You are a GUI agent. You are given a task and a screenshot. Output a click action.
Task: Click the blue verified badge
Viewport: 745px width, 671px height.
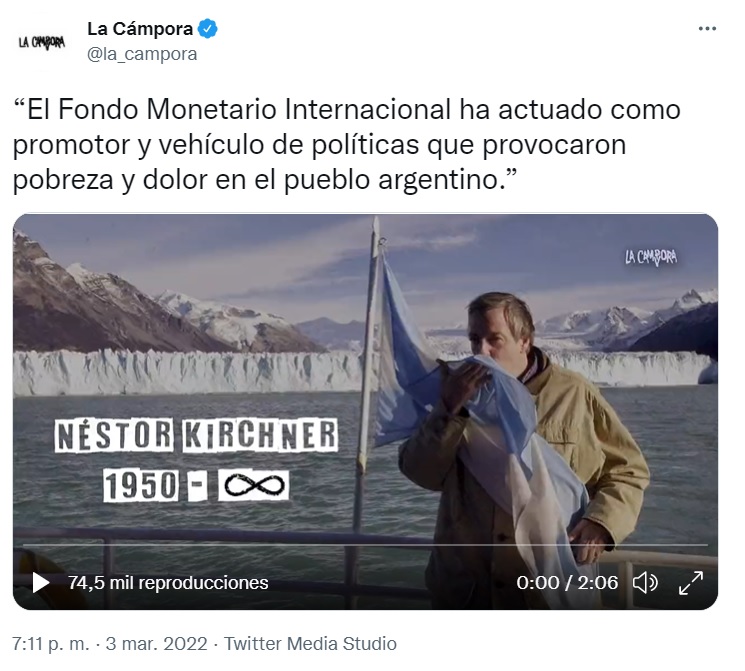tap(208, 29)
